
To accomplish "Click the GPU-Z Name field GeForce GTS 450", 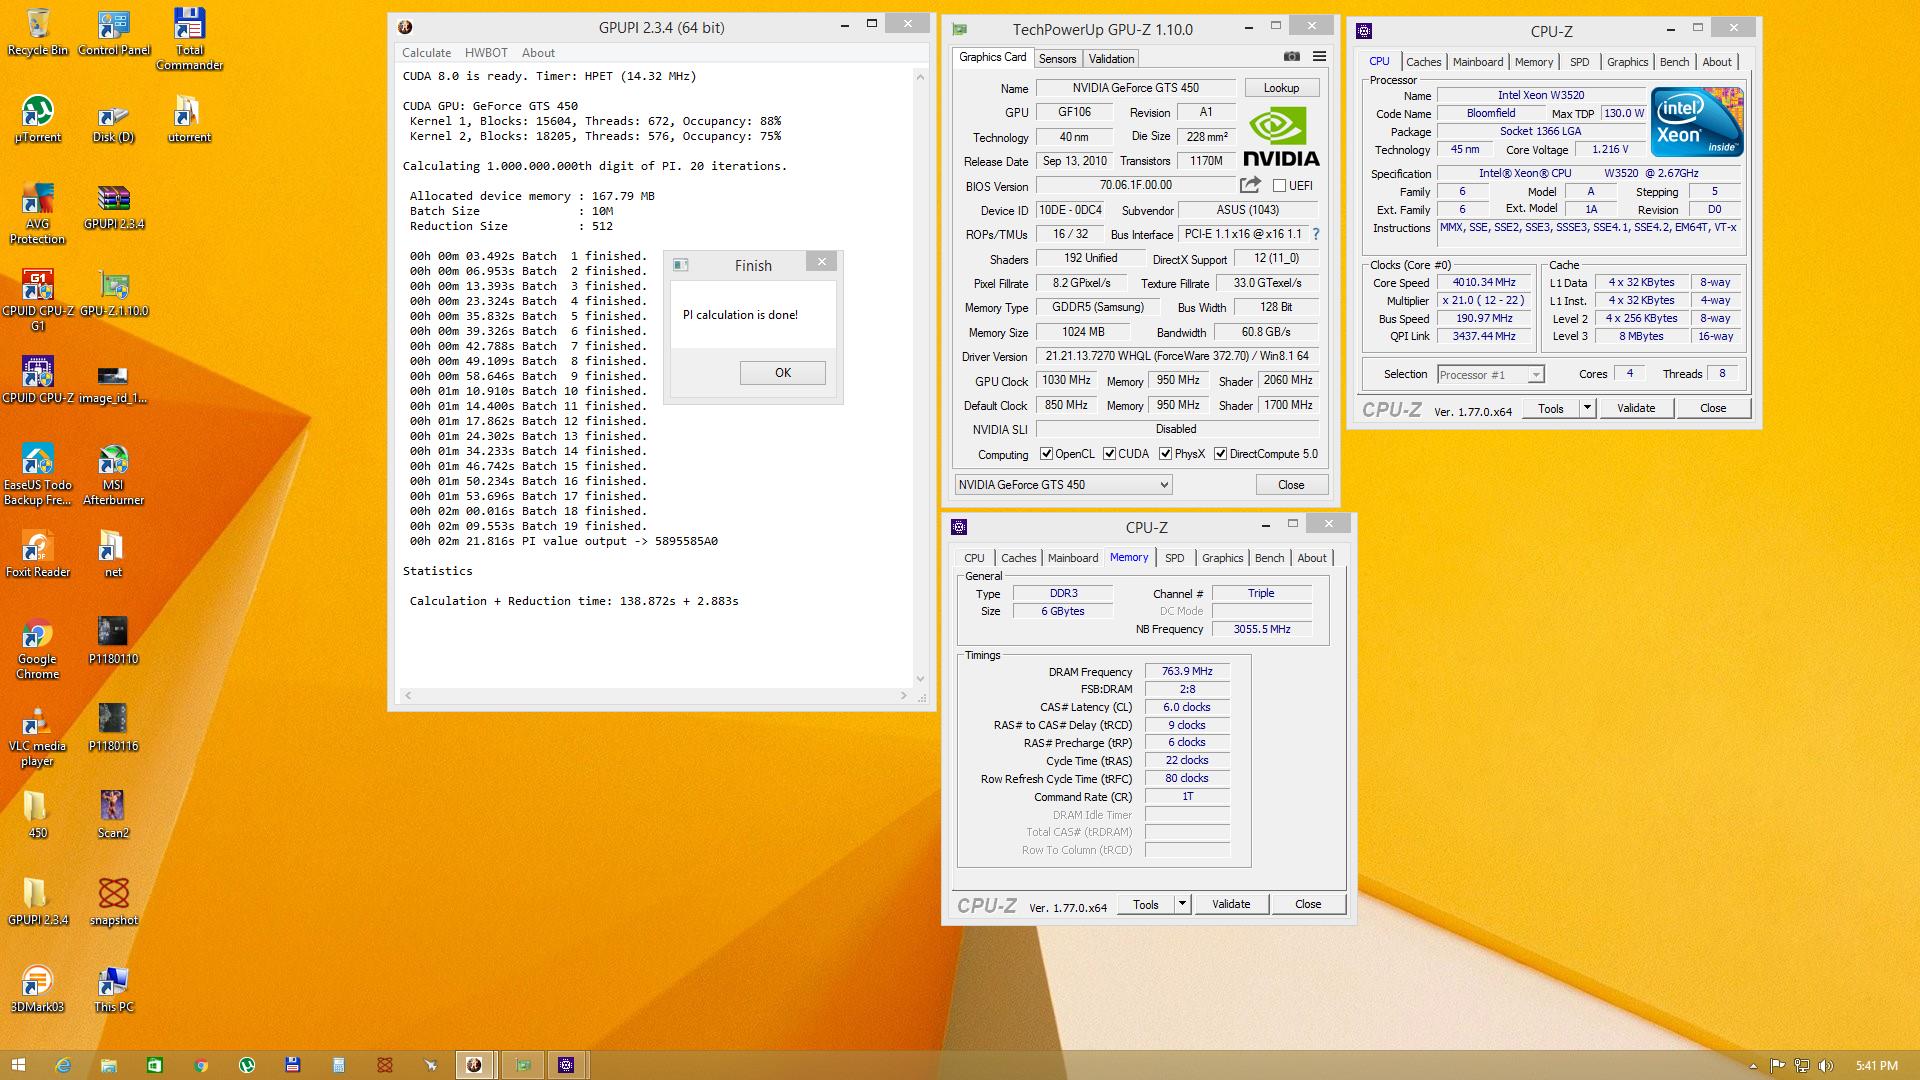I will (1135, 88).
